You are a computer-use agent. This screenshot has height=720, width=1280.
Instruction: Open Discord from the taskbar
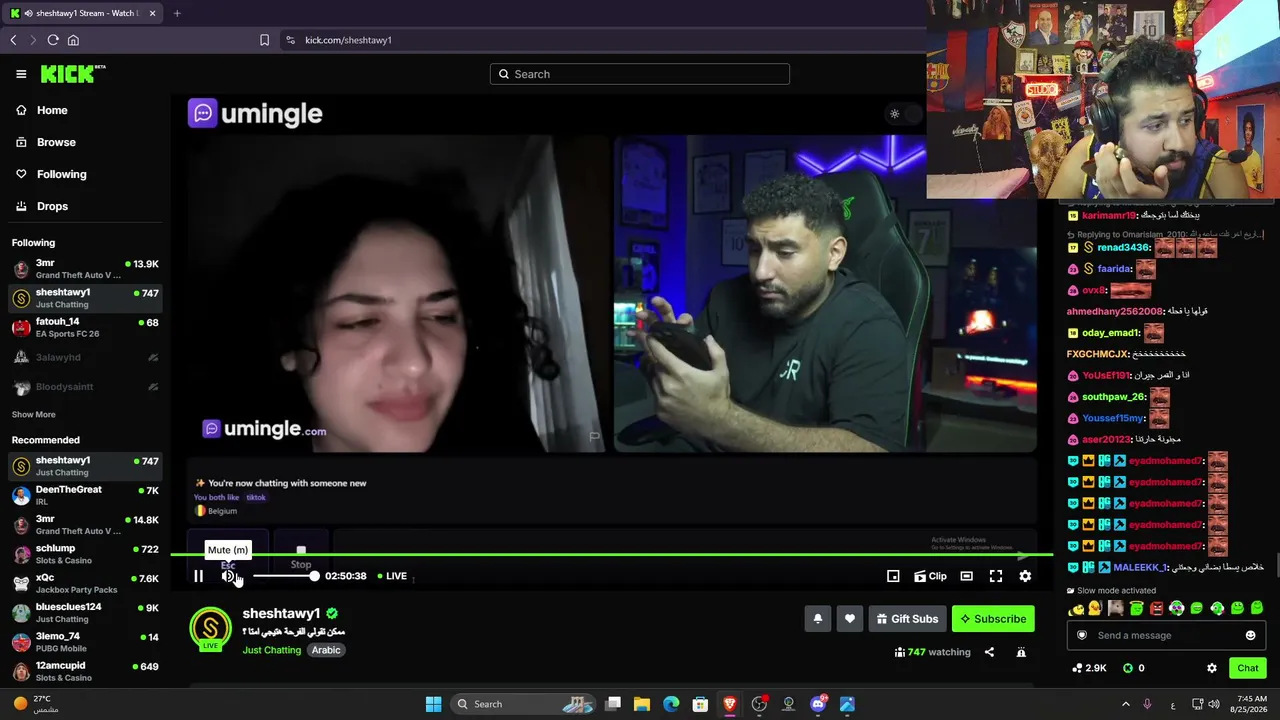818,704
